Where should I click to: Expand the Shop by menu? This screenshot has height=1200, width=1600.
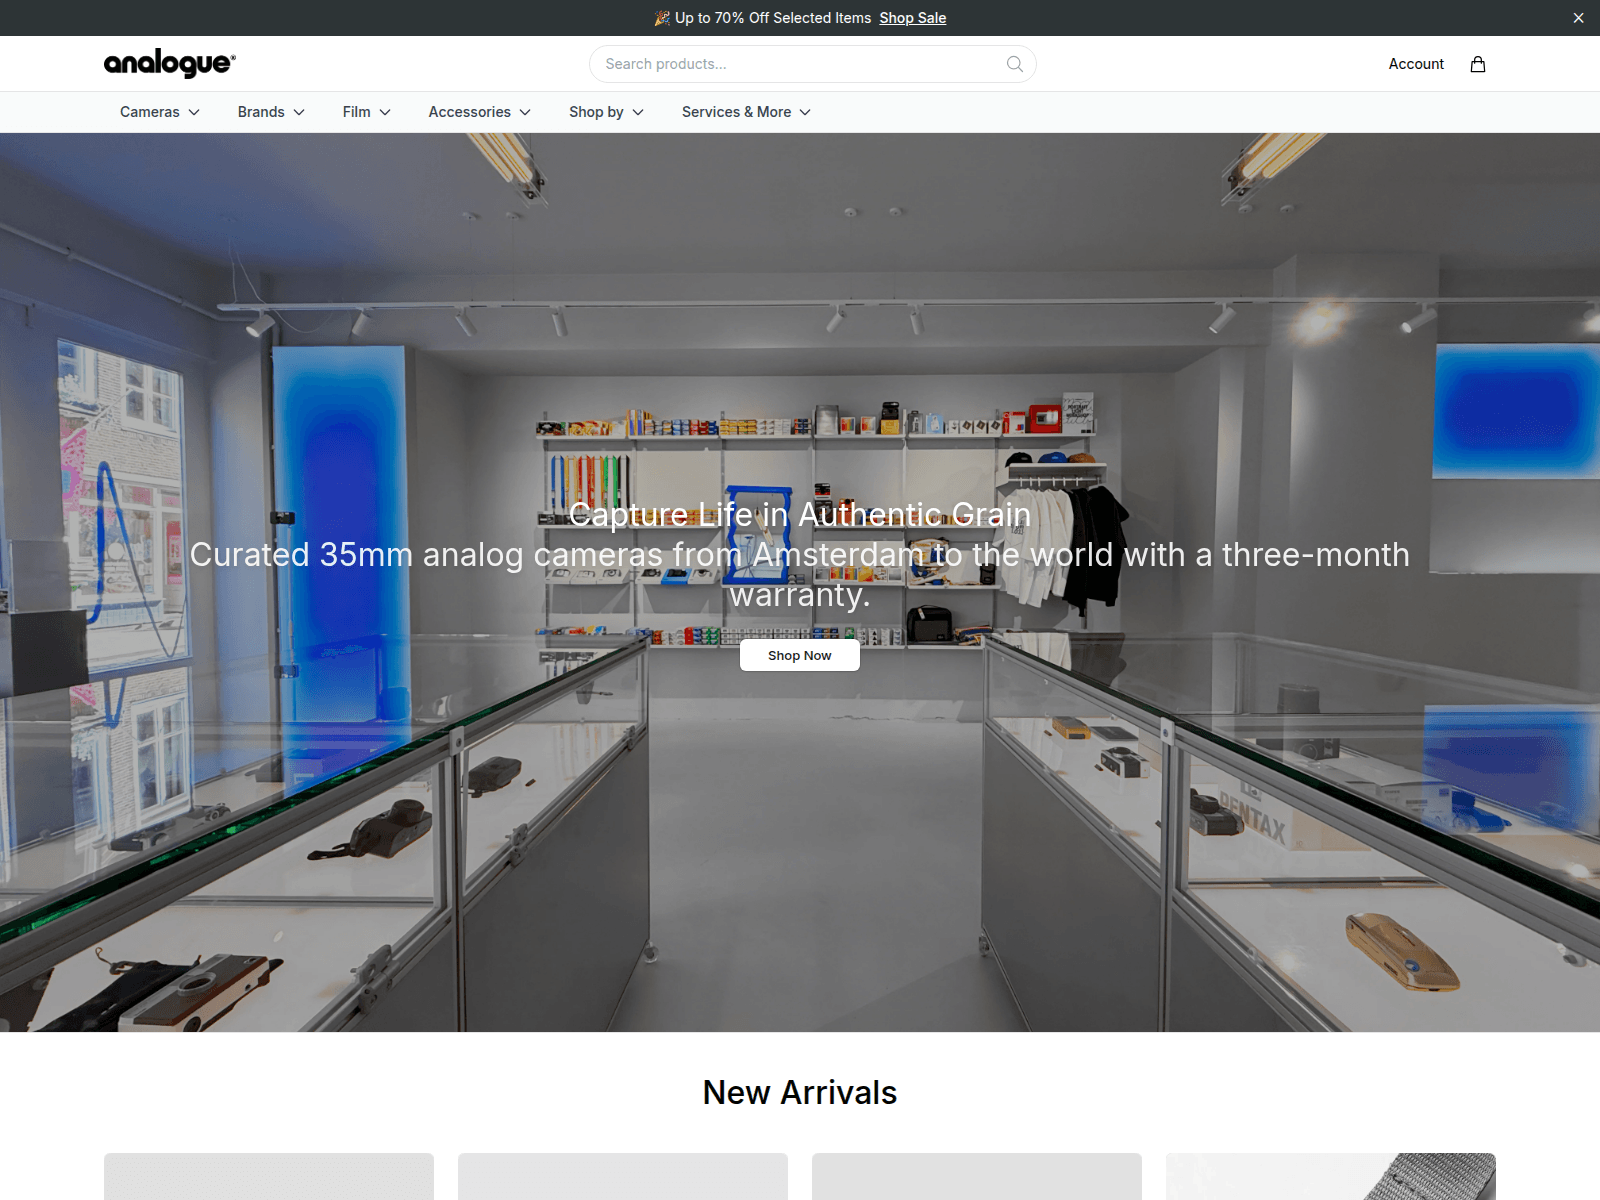click(x=607, y=112)
